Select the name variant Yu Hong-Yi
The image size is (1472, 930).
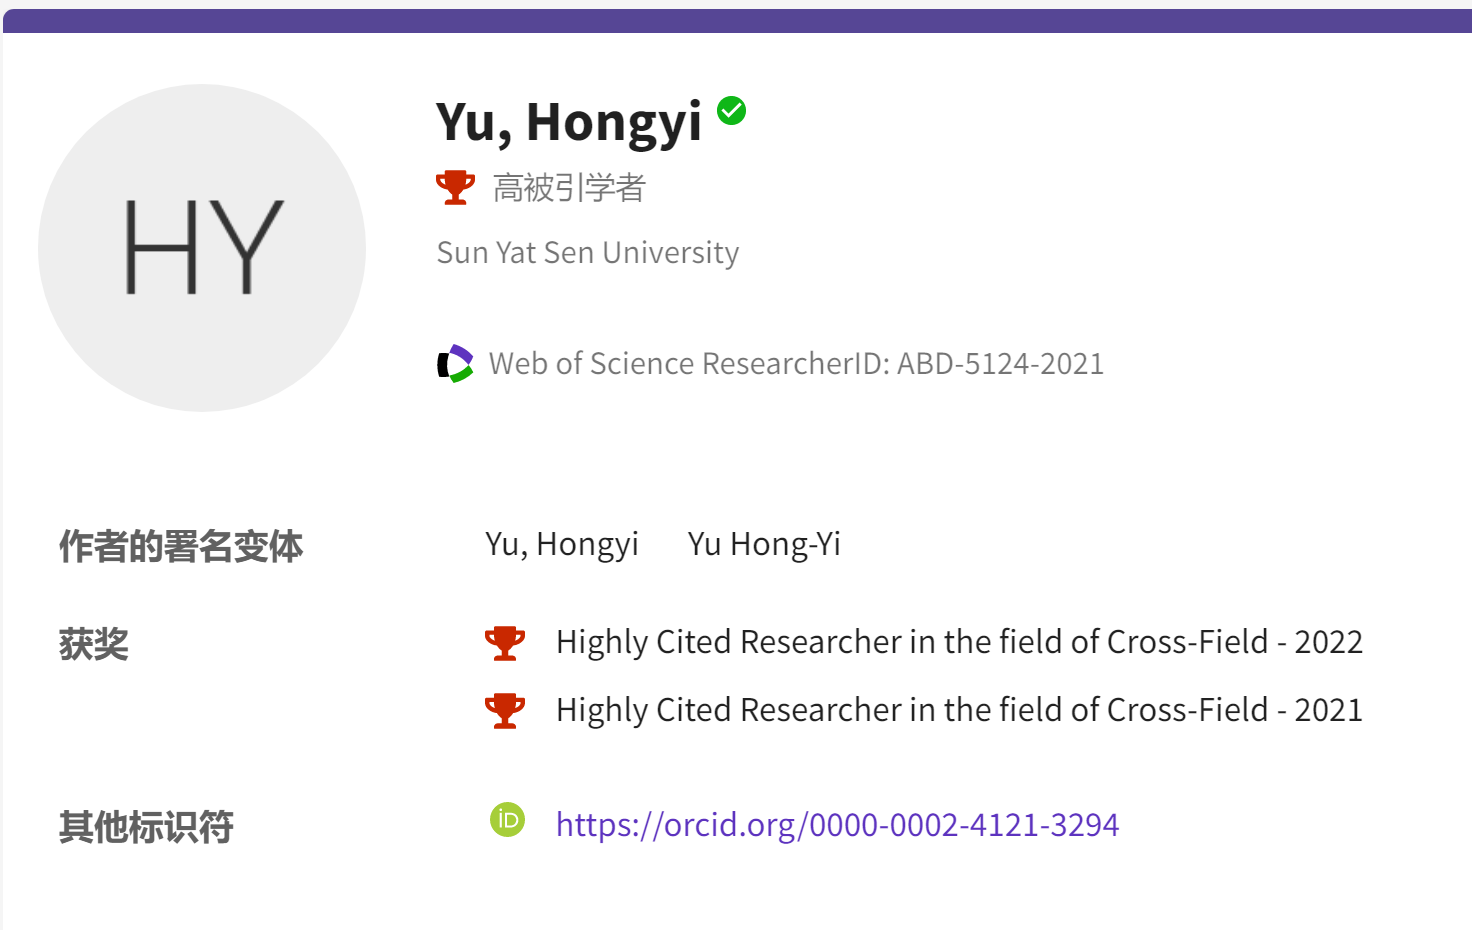(764, 544)
